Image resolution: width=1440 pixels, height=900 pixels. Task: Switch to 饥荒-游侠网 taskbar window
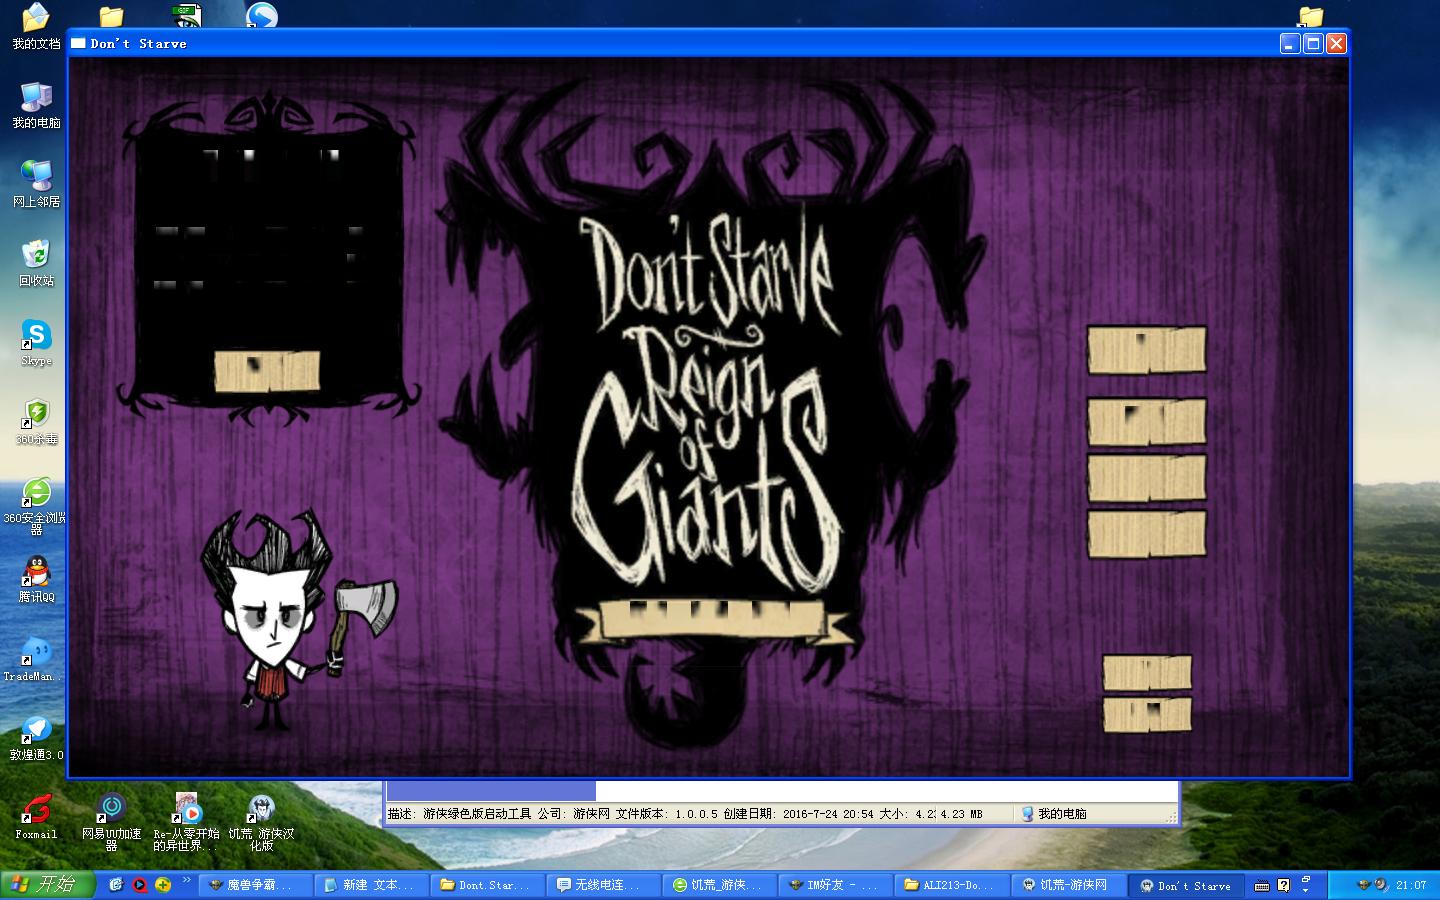1068,885
